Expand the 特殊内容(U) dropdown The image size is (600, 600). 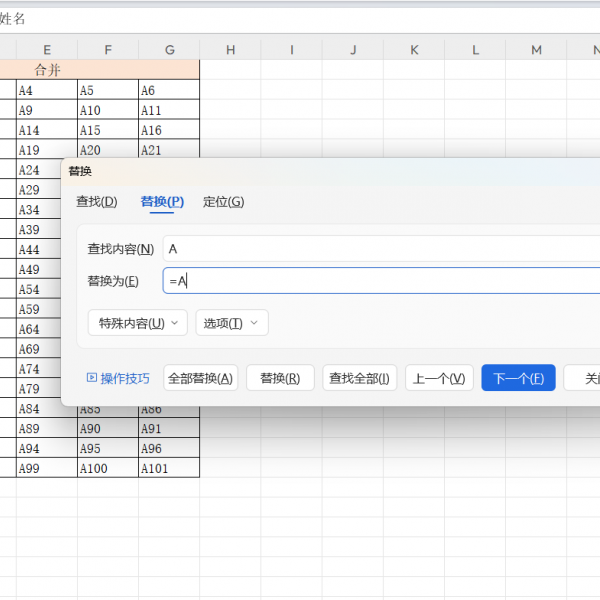138,323
